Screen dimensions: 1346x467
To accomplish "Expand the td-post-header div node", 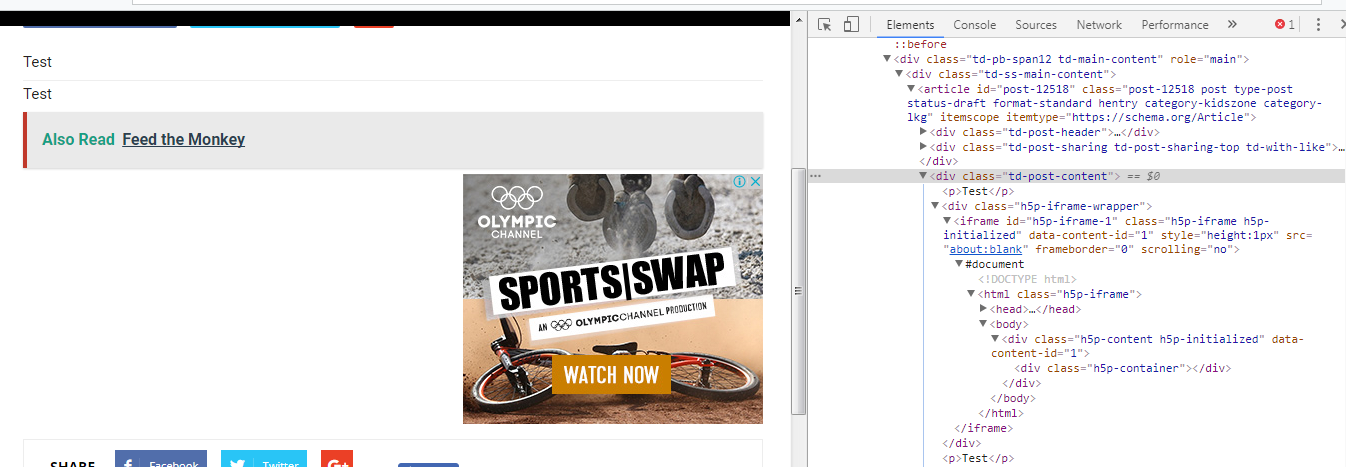I will (x=923, y=132).
